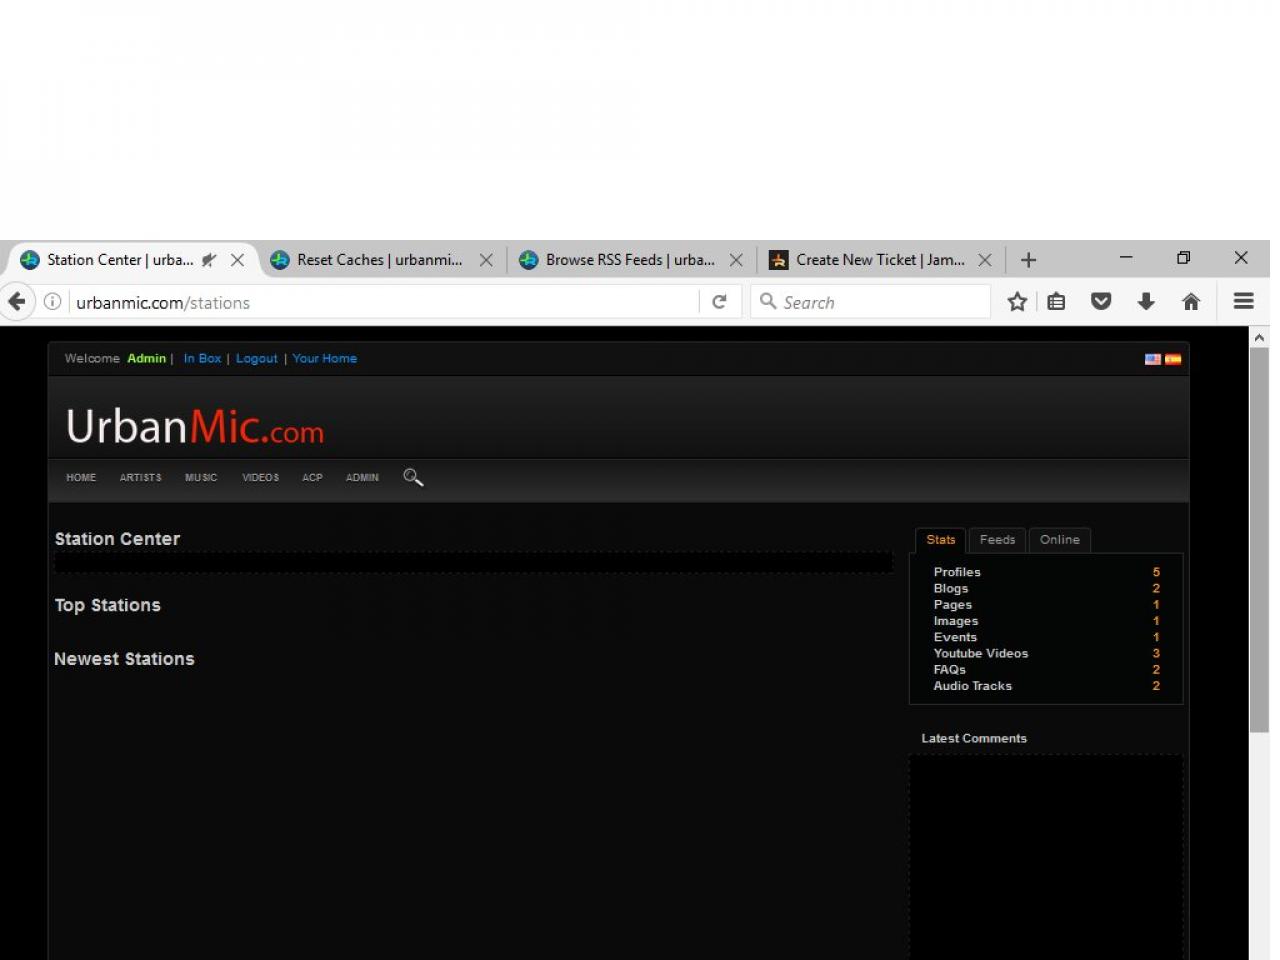Reload the page with the refresh icon
Viewport: 1280px width, 960px height.
(719, 302)
